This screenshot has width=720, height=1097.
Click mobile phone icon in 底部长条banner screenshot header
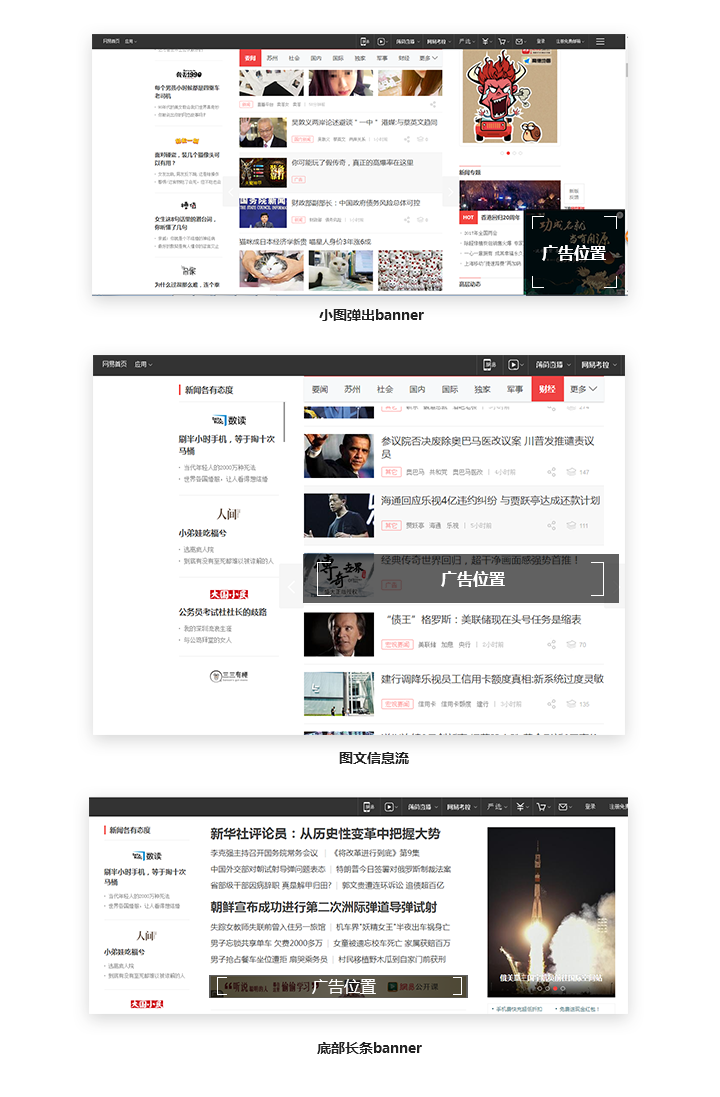(368, 807)
